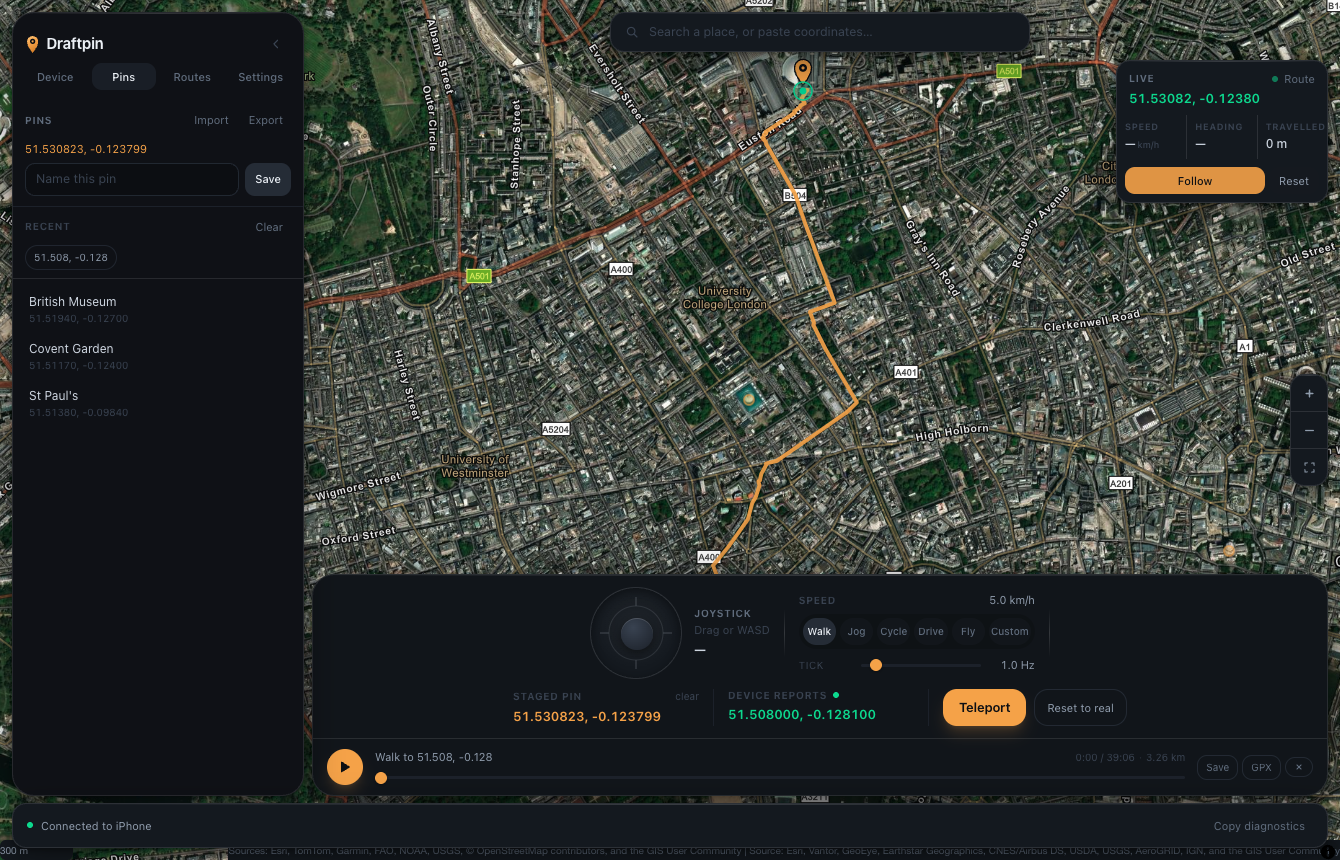Toggle fullscreen map view
1340x860 pixels.
(x=1309, y=467)
